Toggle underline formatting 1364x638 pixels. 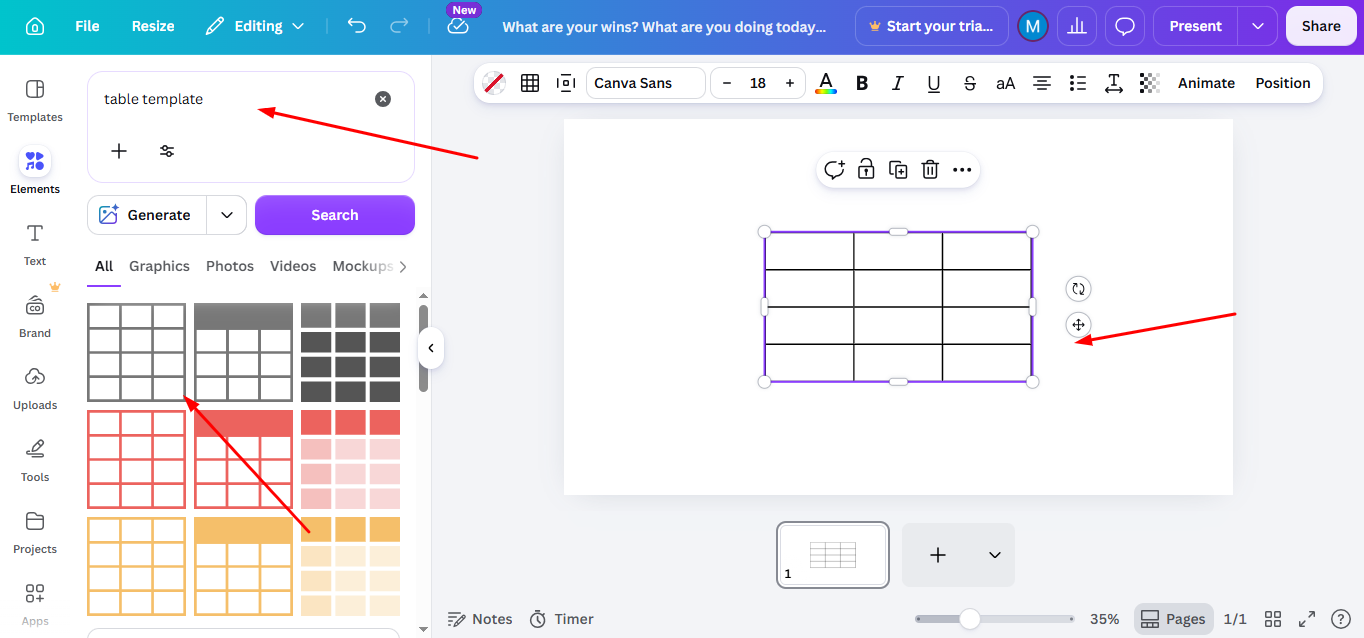point(934,83)
